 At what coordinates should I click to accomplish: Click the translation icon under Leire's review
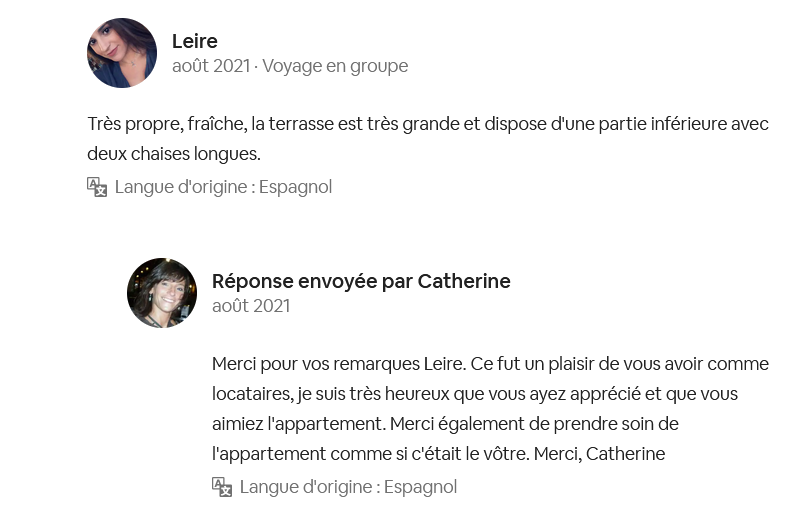97,187
